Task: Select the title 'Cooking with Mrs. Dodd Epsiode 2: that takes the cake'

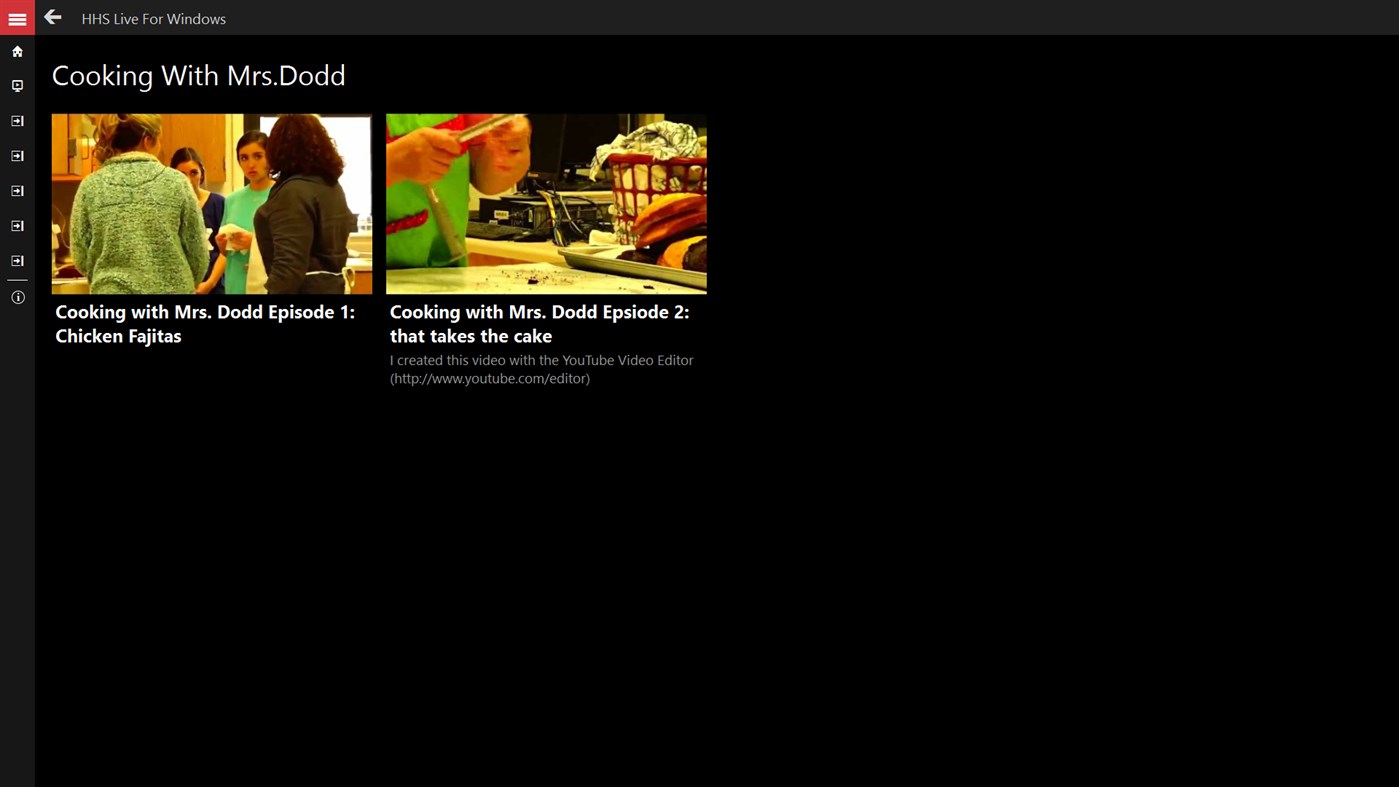Action: 539,324
